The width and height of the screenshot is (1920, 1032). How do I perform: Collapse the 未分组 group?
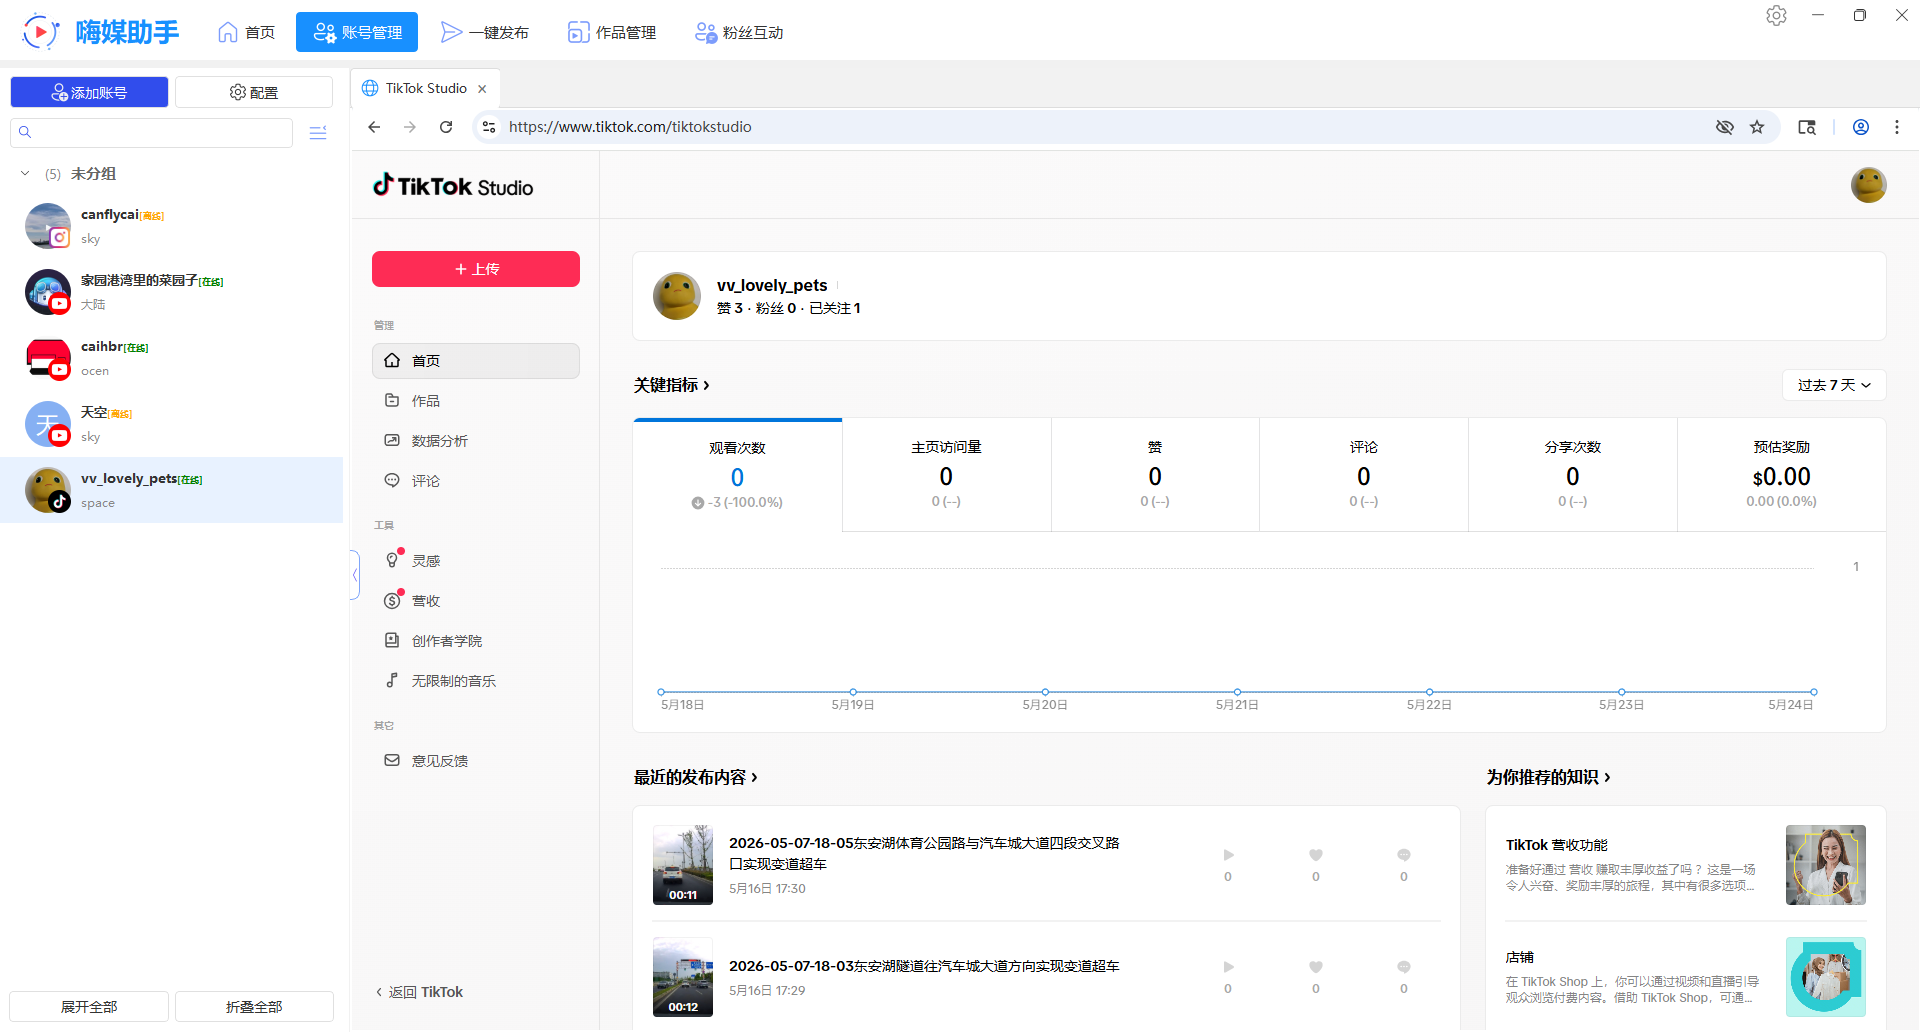click(x=25, y=174)
